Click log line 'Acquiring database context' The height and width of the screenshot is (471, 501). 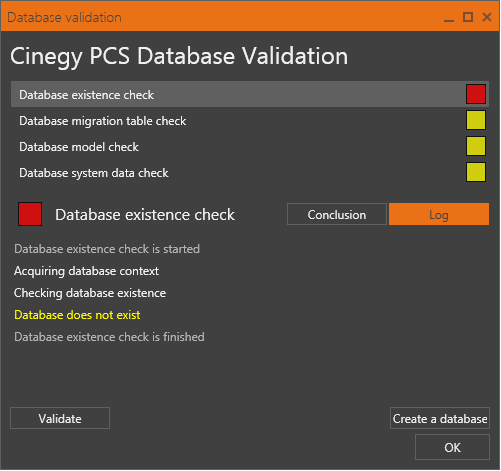(86, 271)
